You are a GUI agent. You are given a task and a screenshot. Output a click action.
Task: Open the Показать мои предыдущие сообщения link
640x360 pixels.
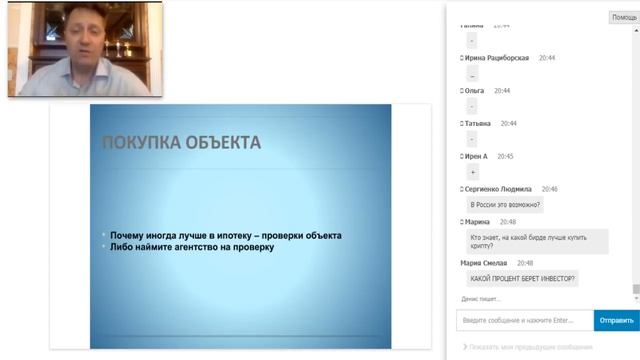[x=531, y=347]
